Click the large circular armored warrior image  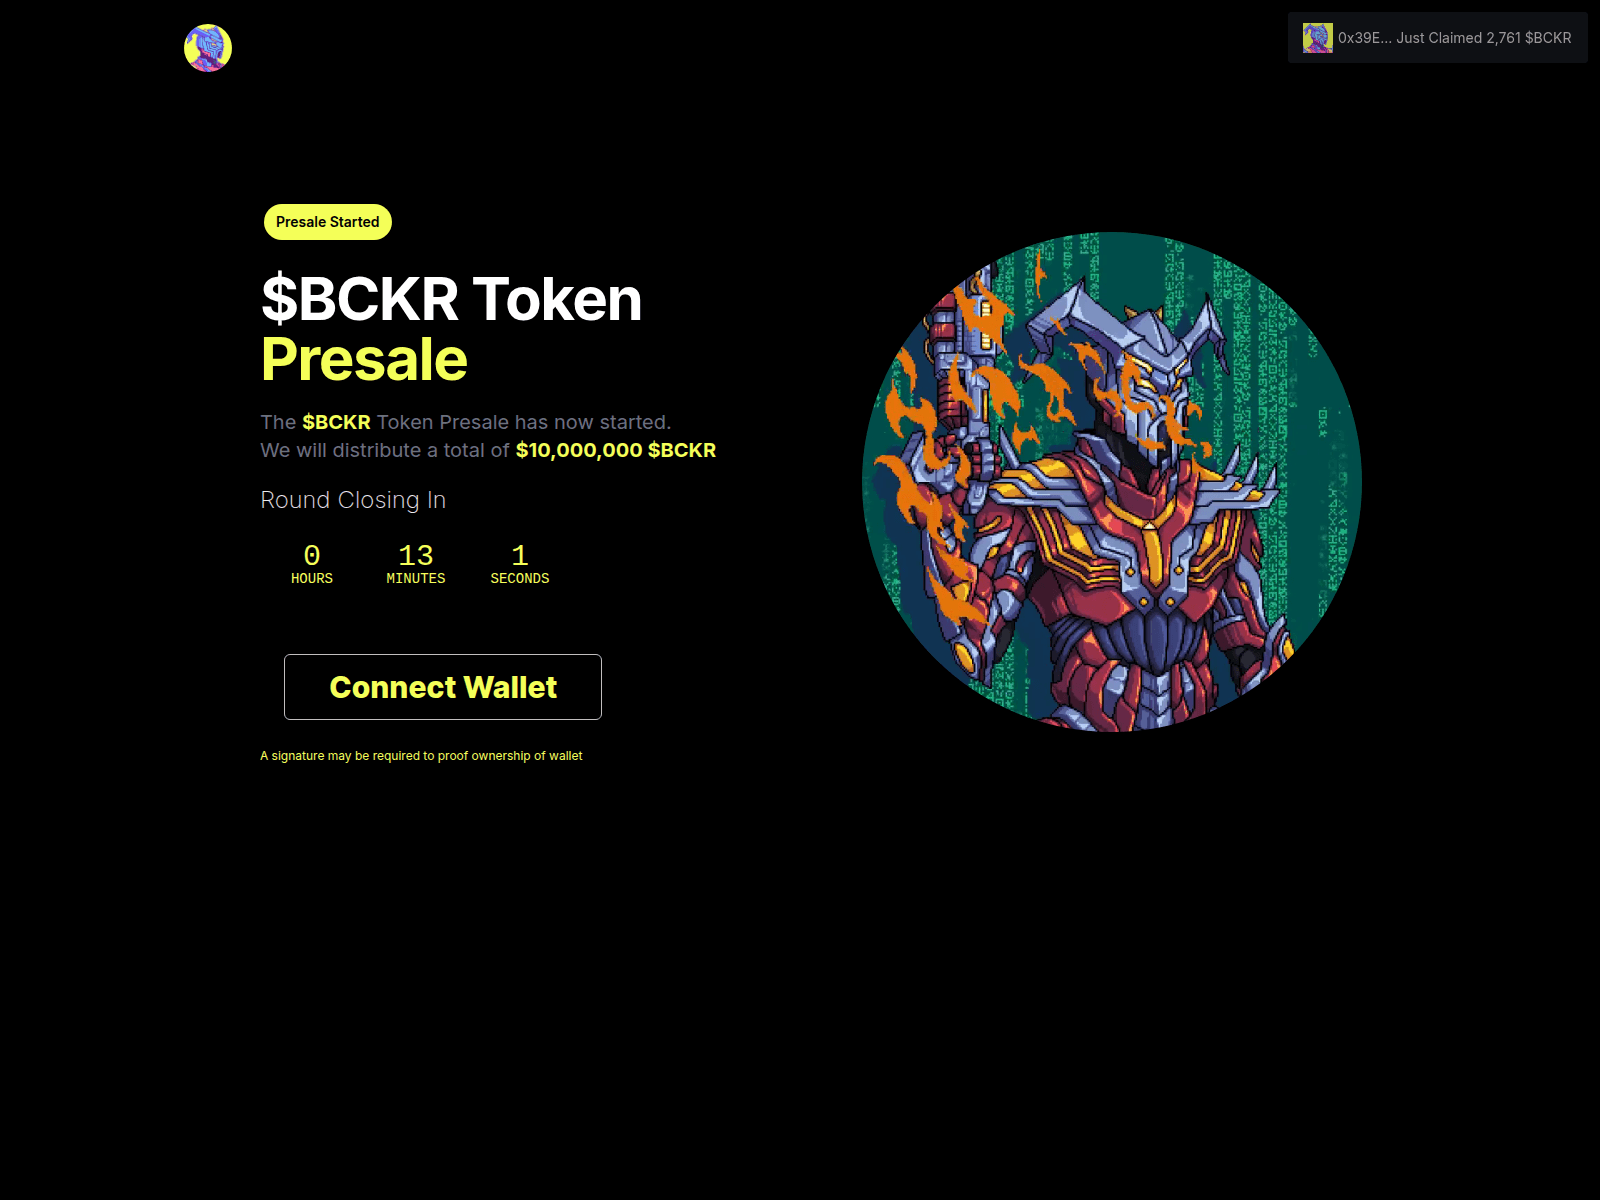(1112, 482)
